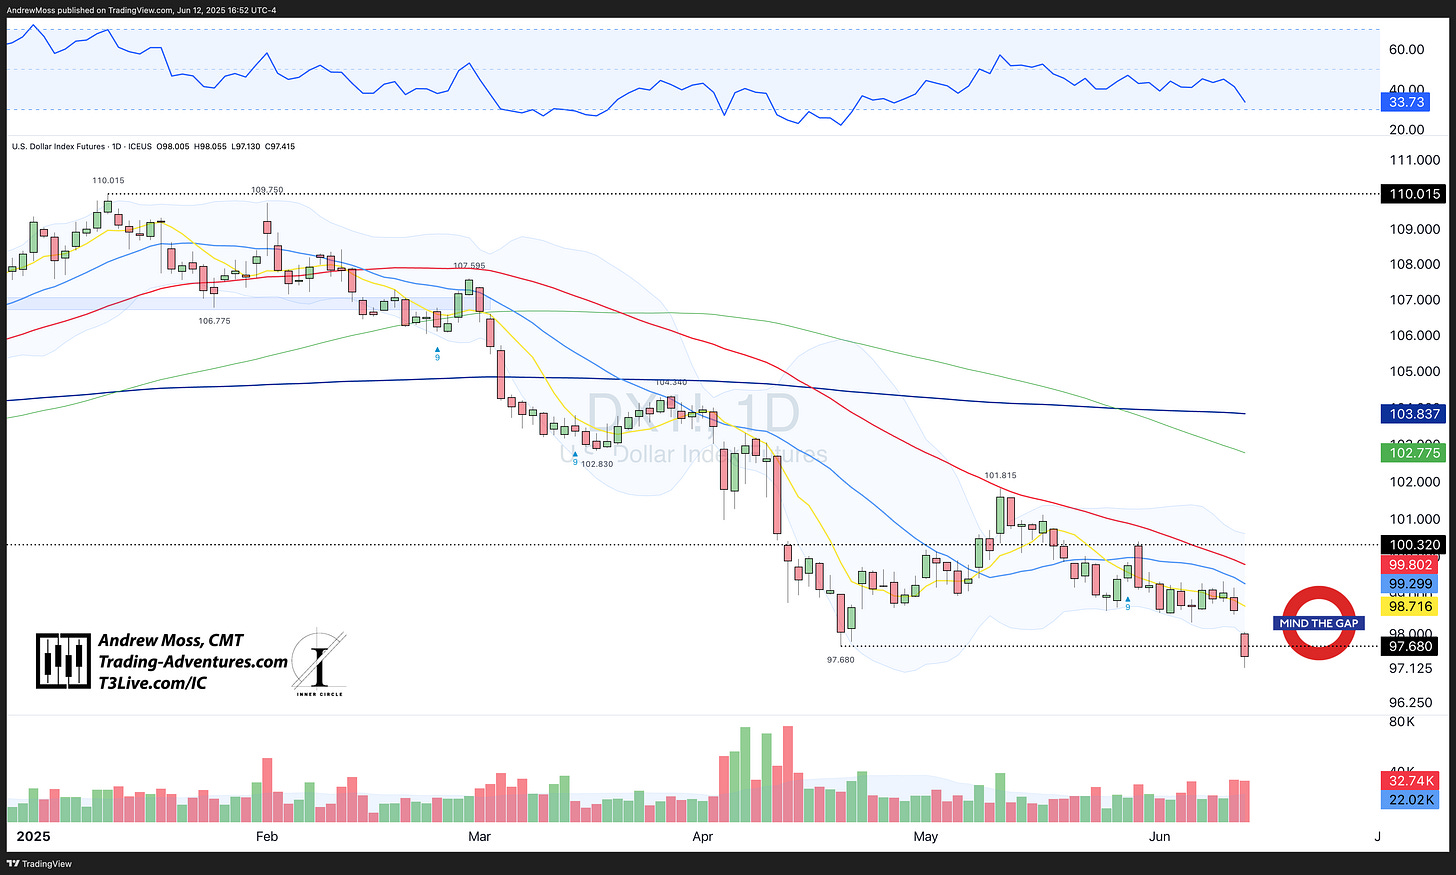Click the red 99.802 moving average label

[1410, 565]
